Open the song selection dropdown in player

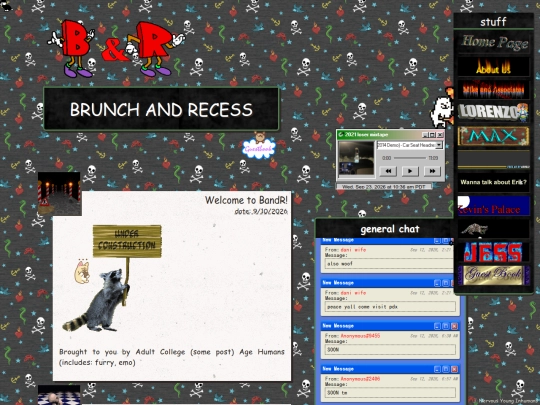[x=439, y=145]
